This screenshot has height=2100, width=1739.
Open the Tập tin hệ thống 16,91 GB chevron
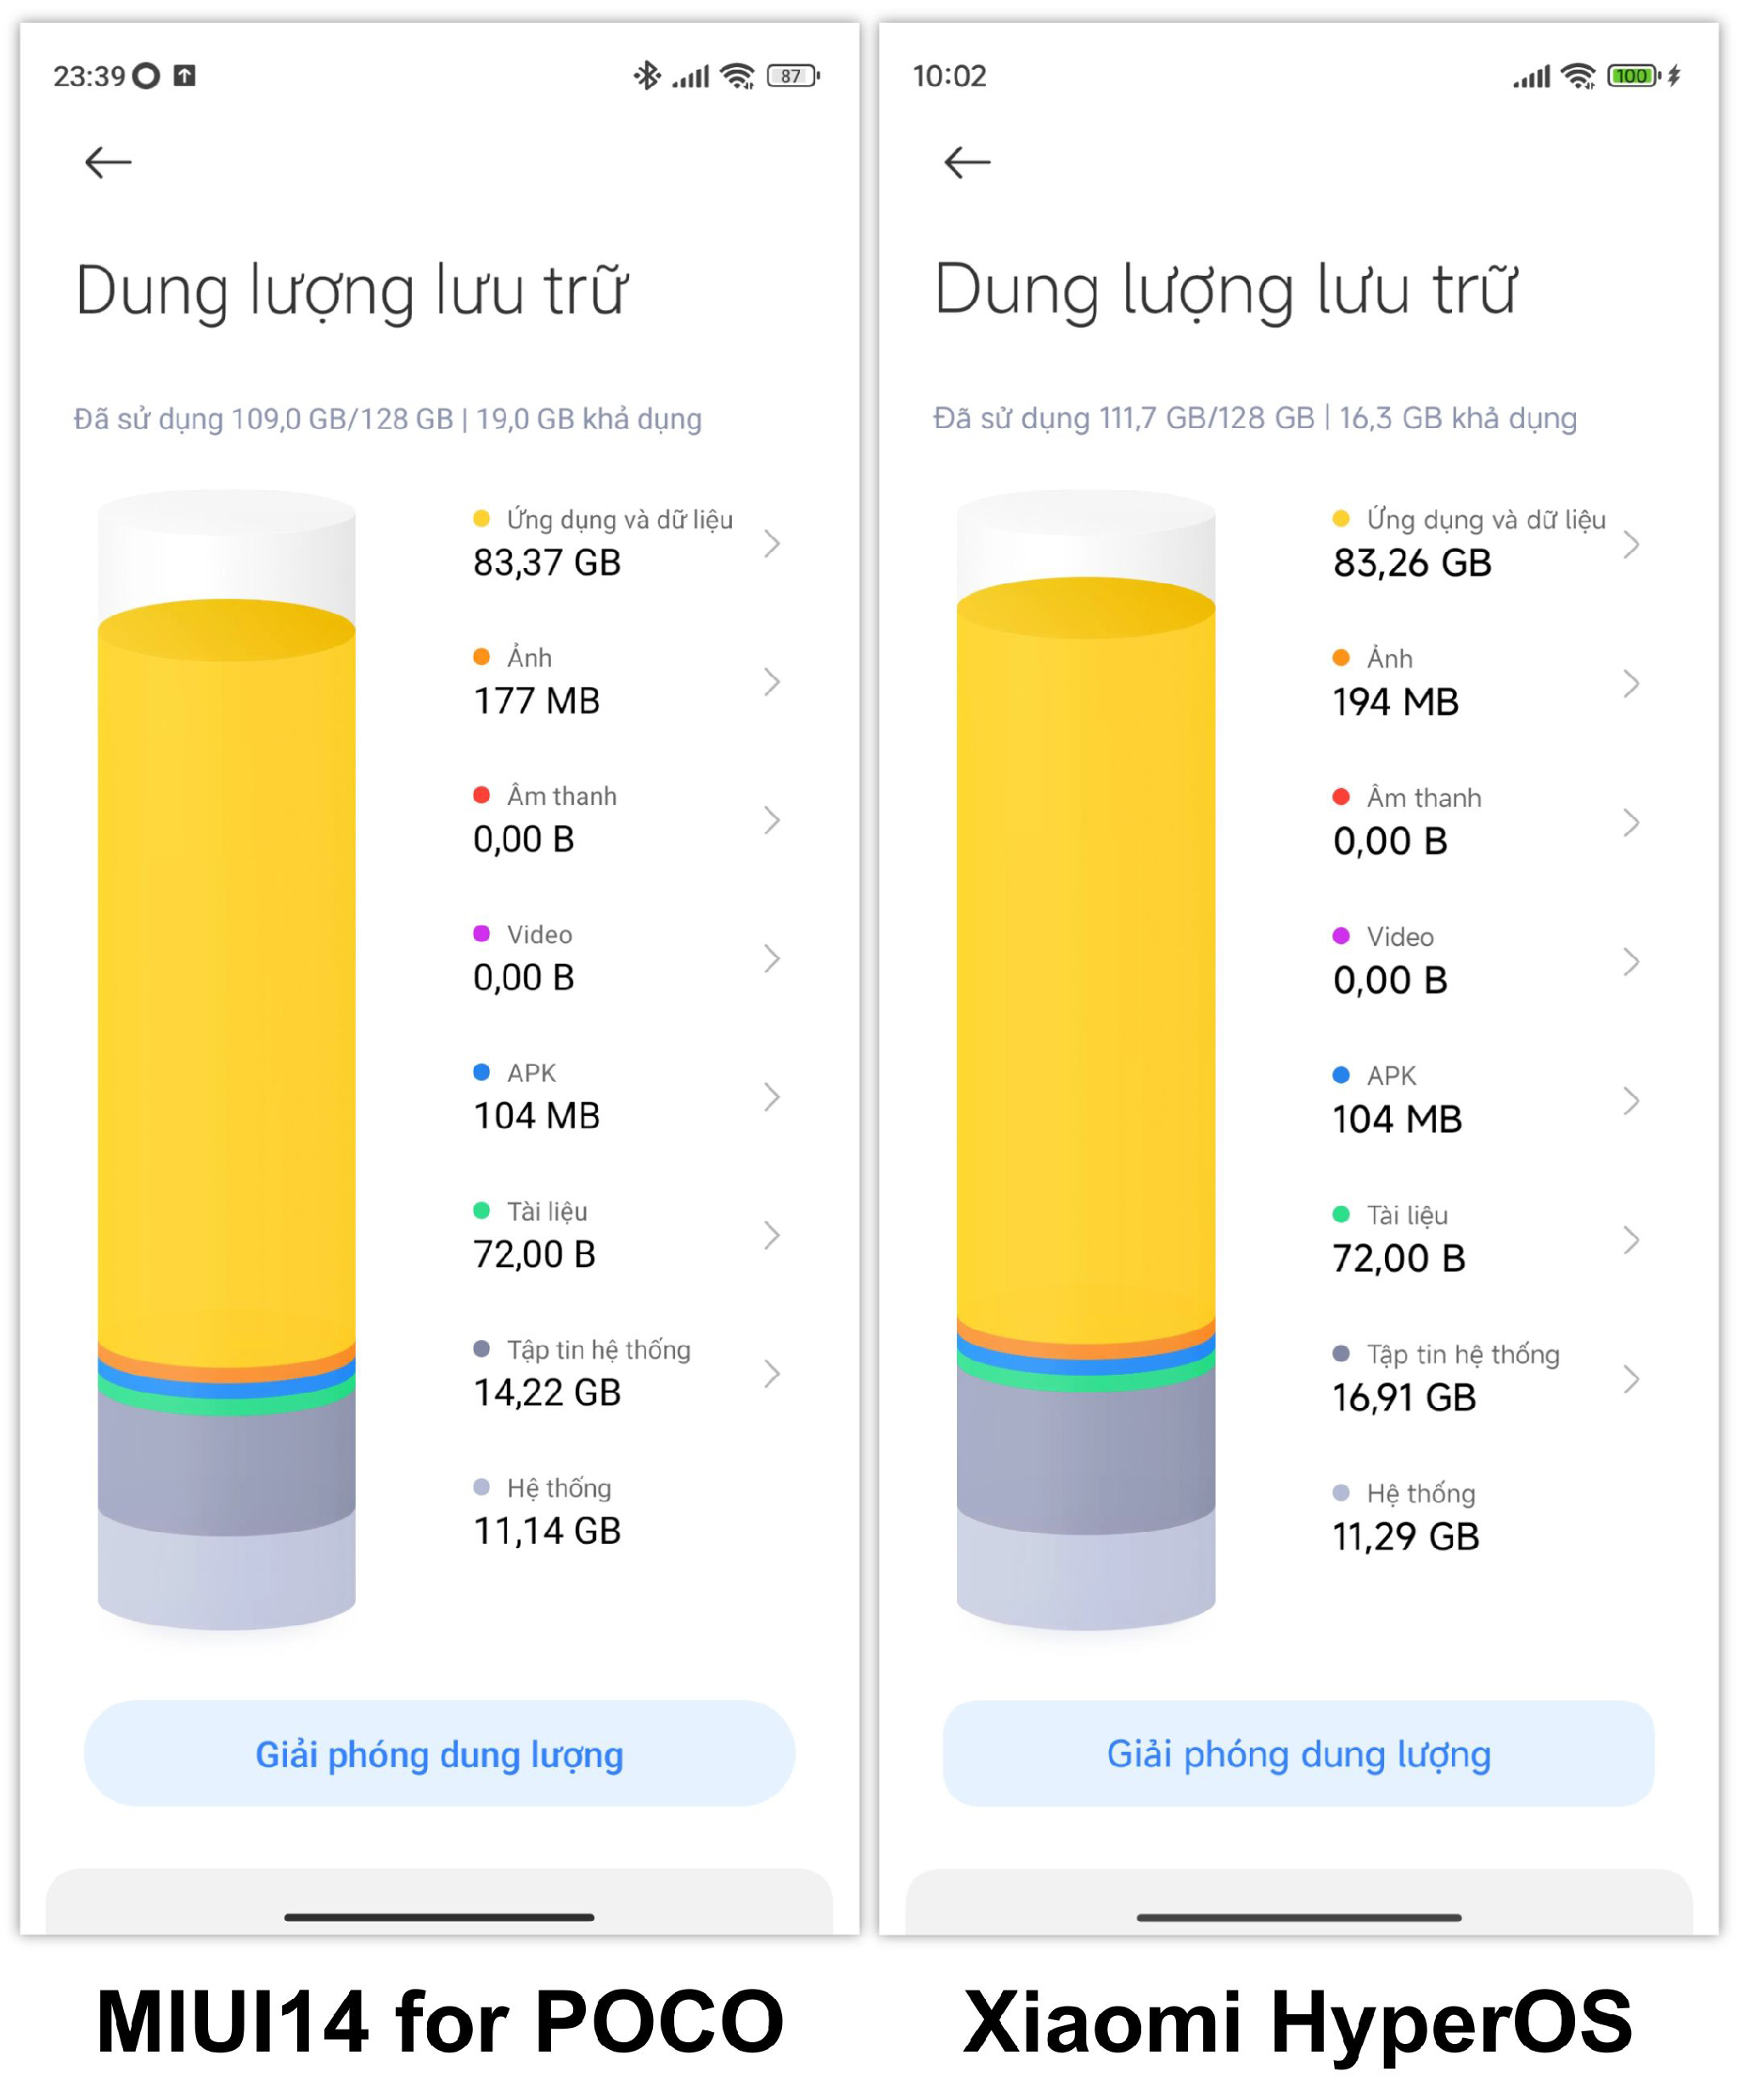[x=1631, y=1379]
